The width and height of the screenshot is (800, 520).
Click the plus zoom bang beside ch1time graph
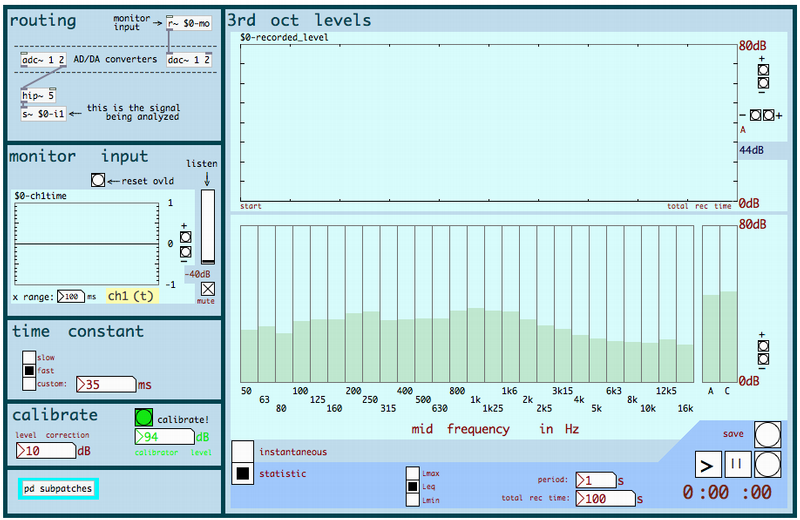(186, 237)
